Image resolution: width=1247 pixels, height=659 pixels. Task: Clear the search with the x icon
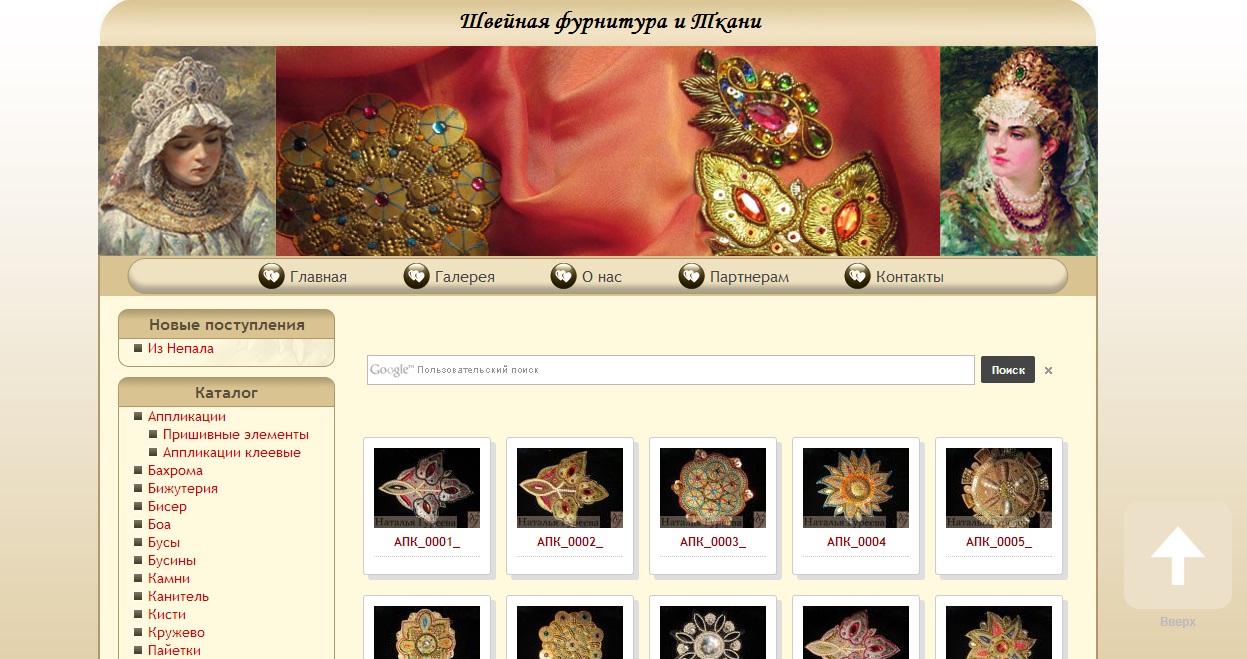1048,370
